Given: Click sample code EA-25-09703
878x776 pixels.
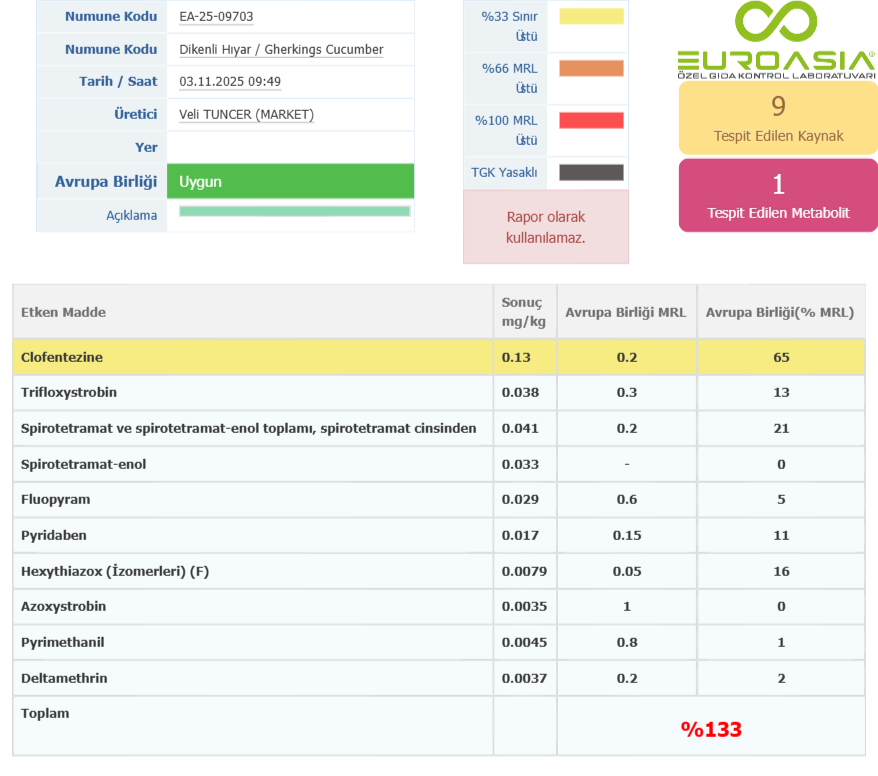Looking at the screenshot, I should tap(216, 17).
